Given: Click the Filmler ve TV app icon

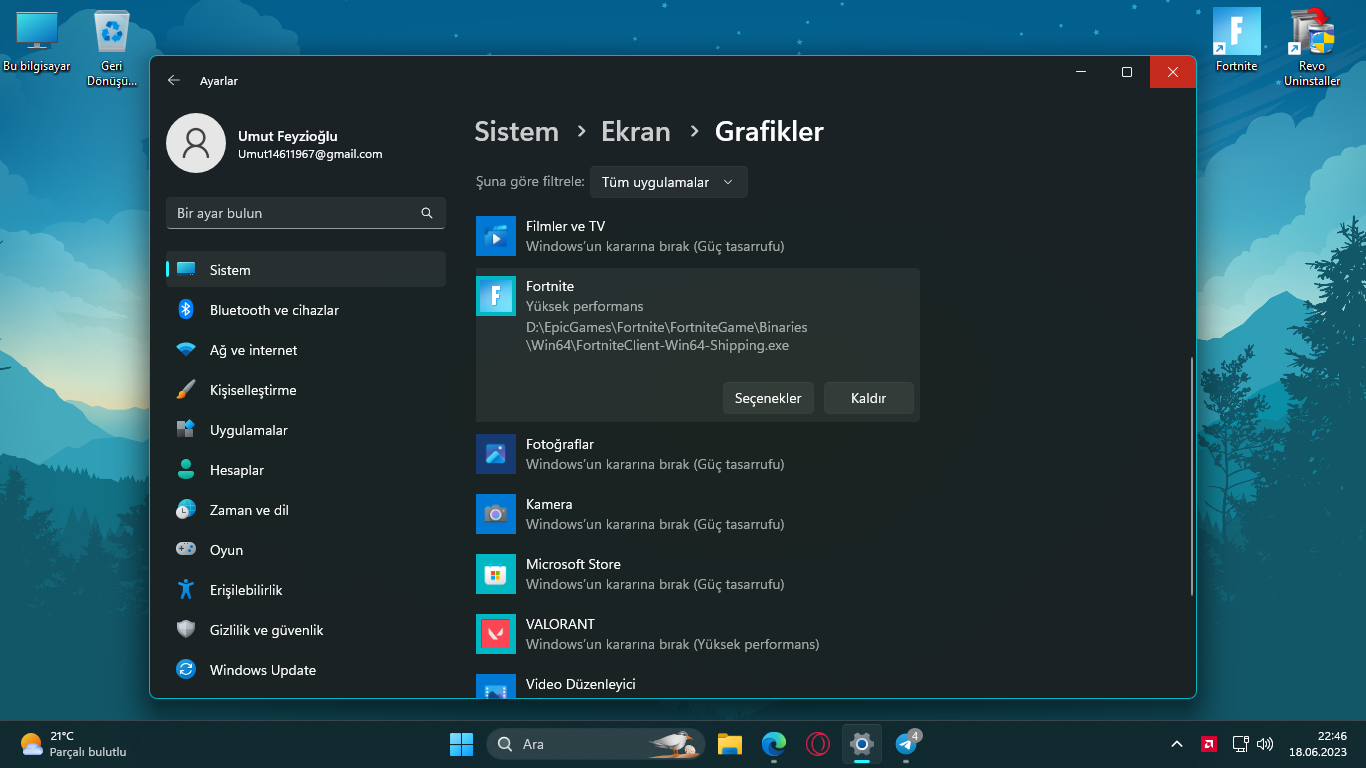Looking at the screenshot, I should point(496,236).
